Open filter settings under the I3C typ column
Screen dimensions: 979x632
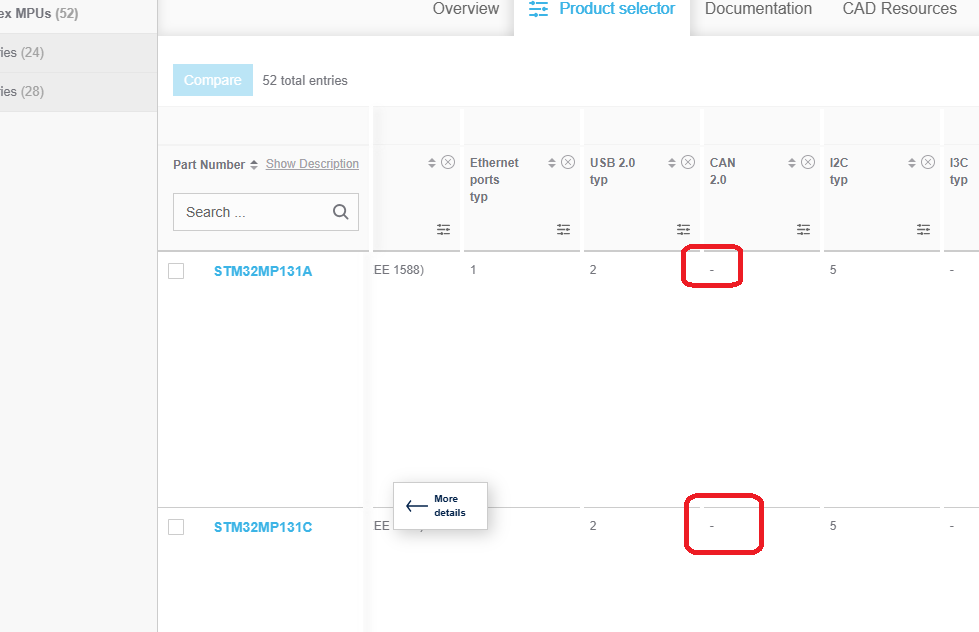[975, 229]
